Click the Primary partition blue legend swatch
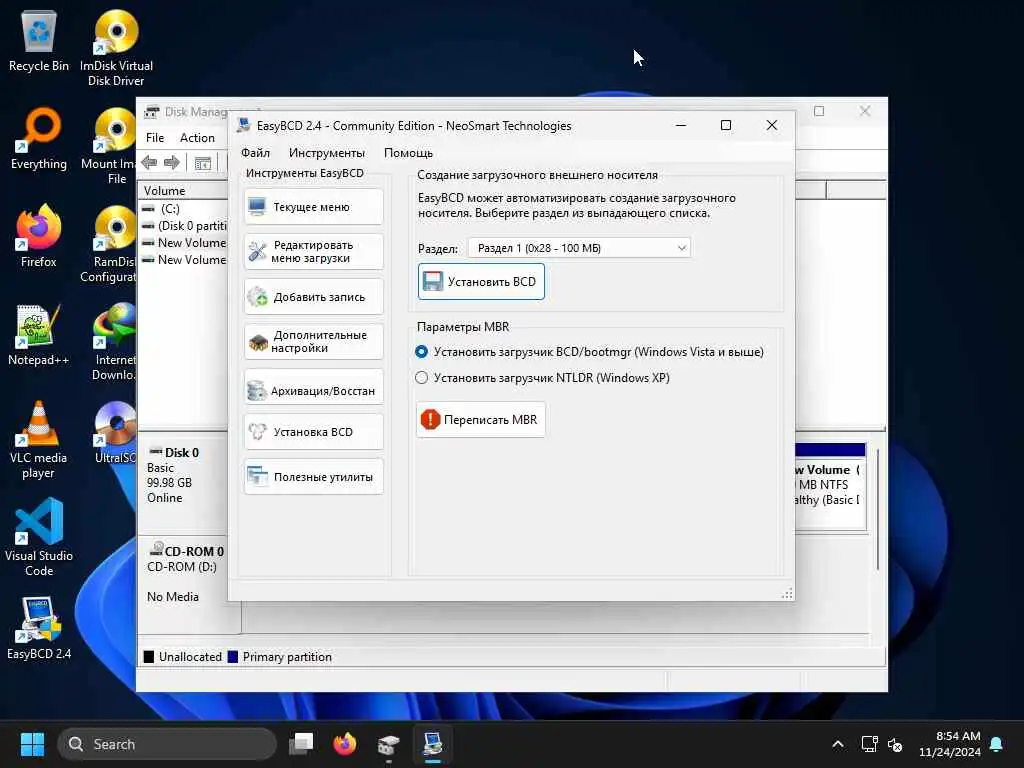 click(x=232, y=657)
